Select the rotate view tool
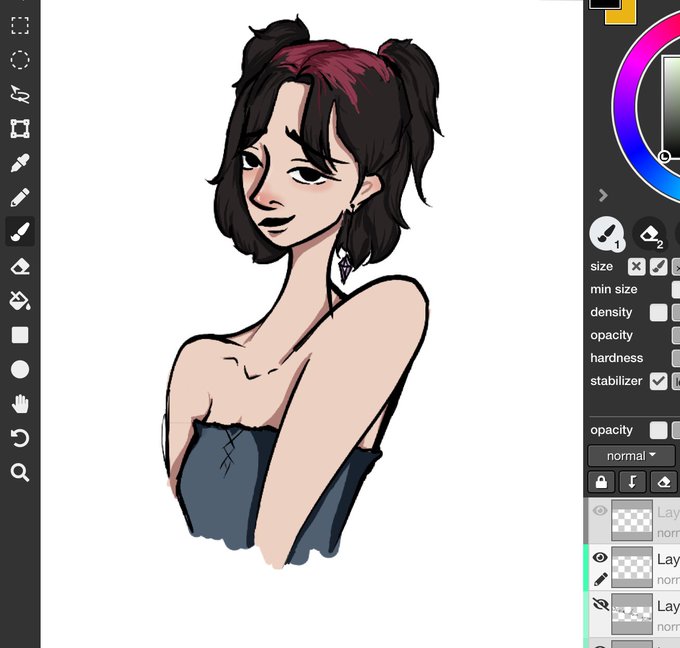 (x=20, y=438)
